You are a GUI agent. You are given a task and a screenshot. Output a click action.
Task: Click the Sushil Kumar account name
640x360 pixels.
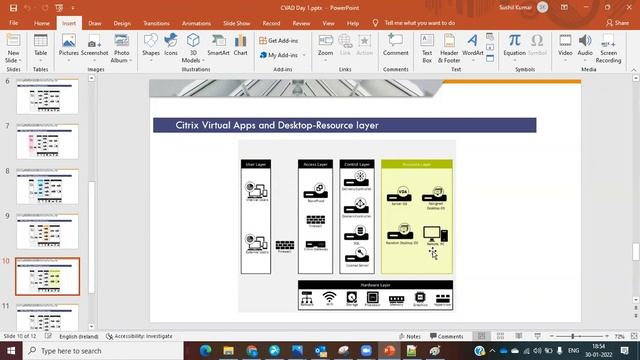(515, 7)
